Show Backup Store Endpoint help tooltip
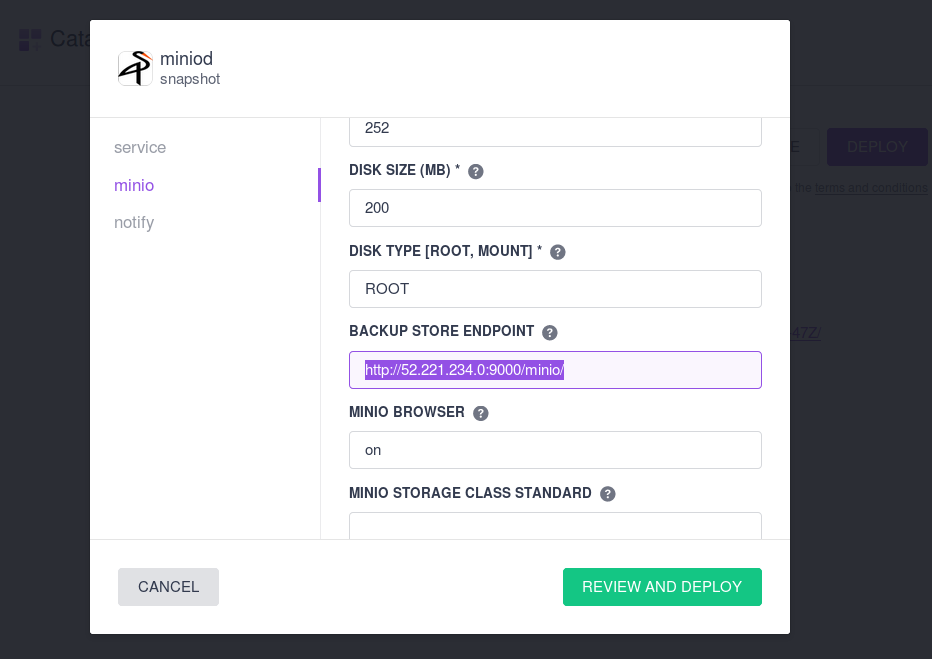 [x=550, y=333]
